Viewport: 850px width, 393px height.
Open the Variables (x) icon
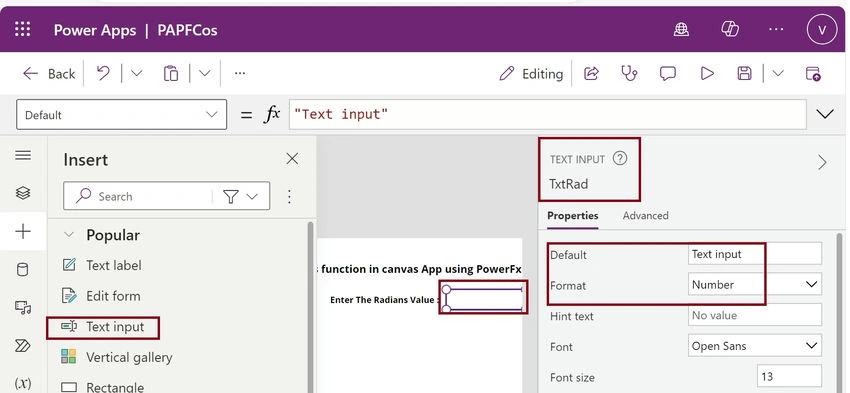pos(23,383)
